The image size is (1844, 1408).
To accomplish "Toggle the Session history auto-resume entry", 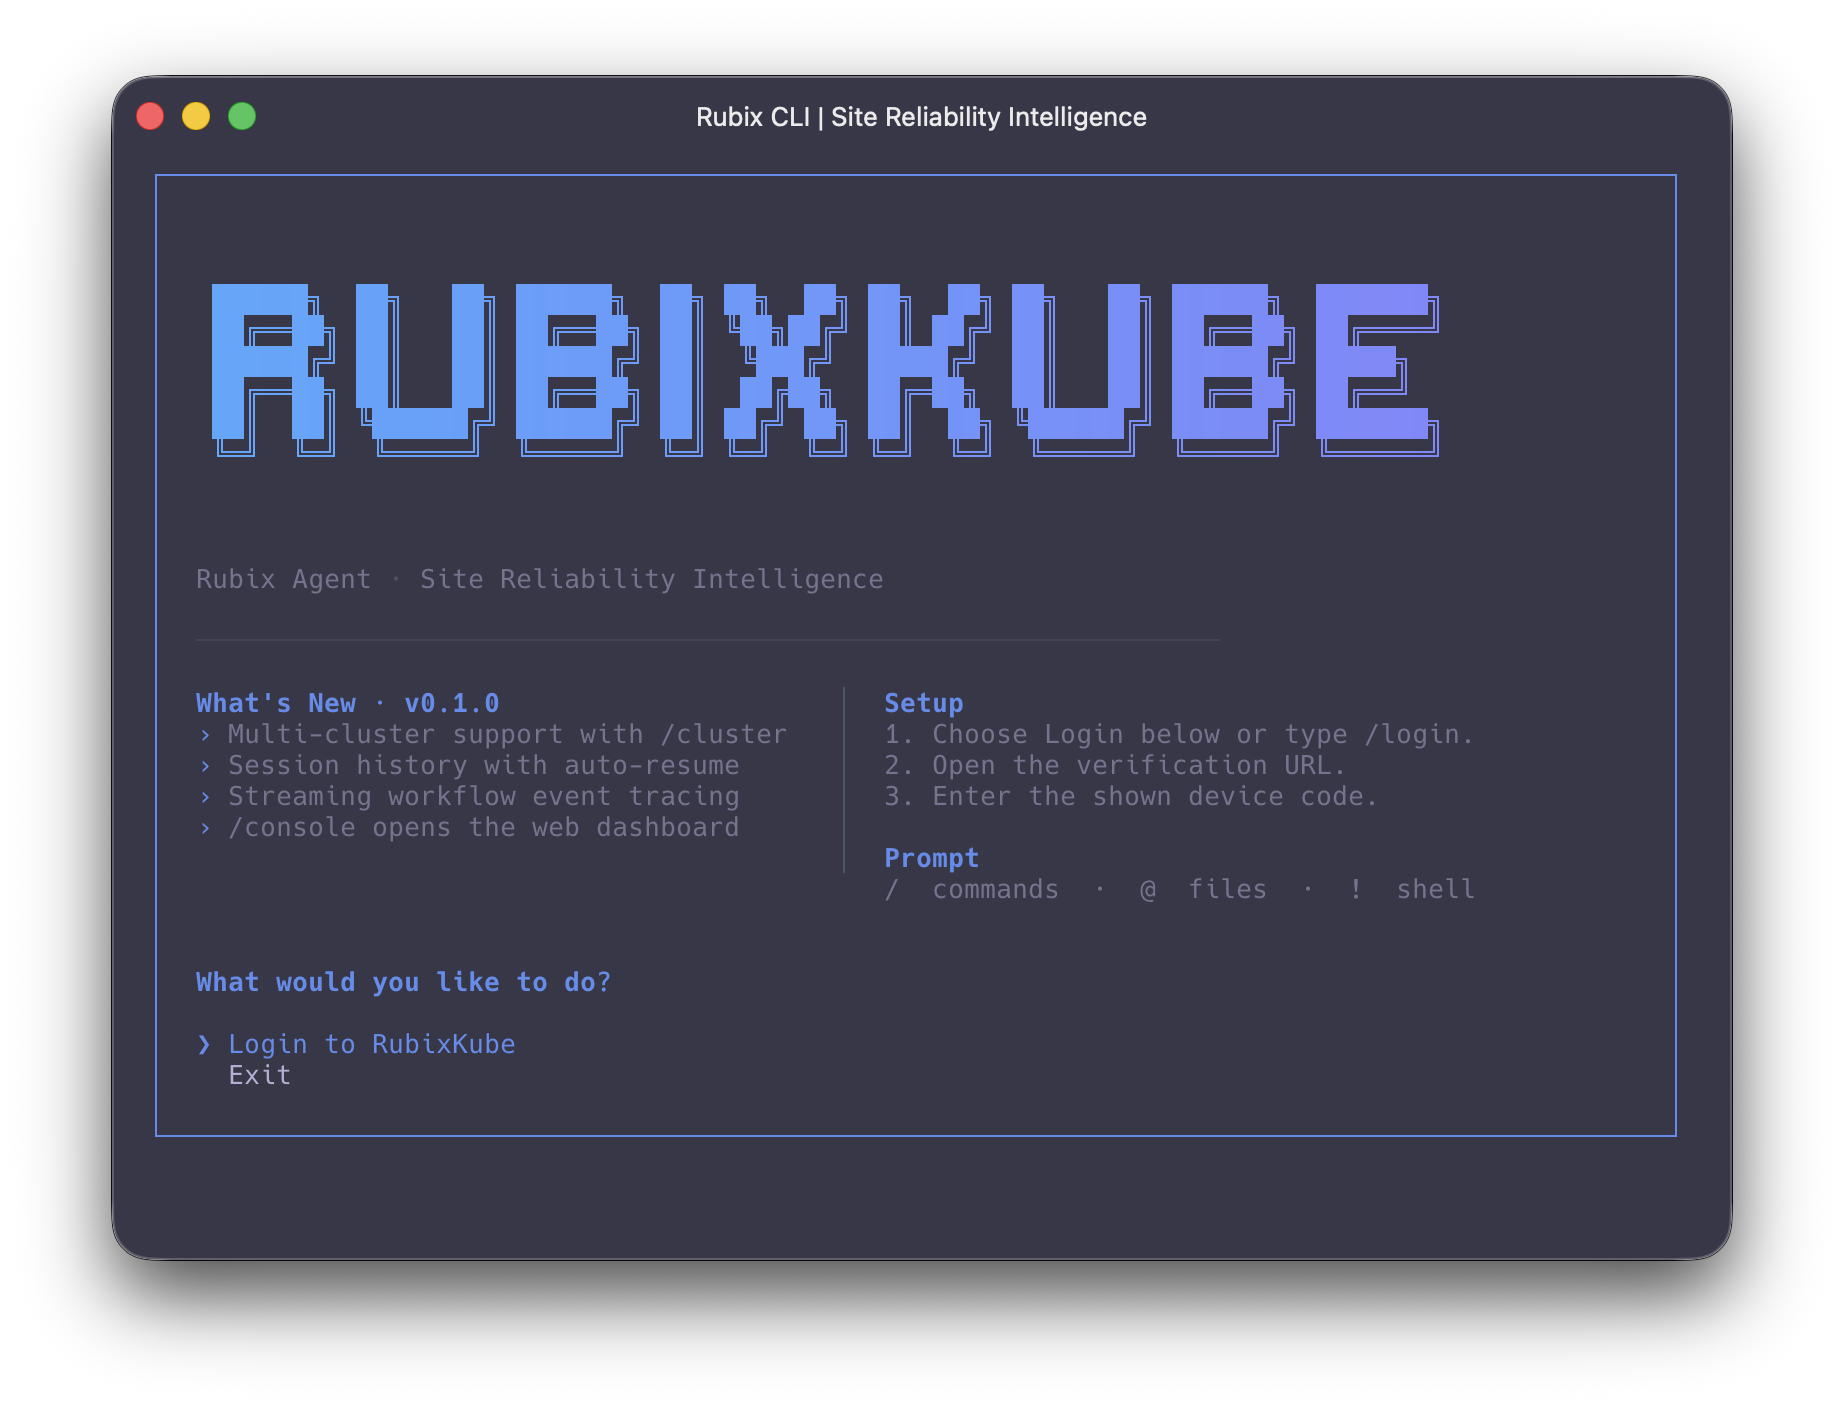I will coord(483,765).
